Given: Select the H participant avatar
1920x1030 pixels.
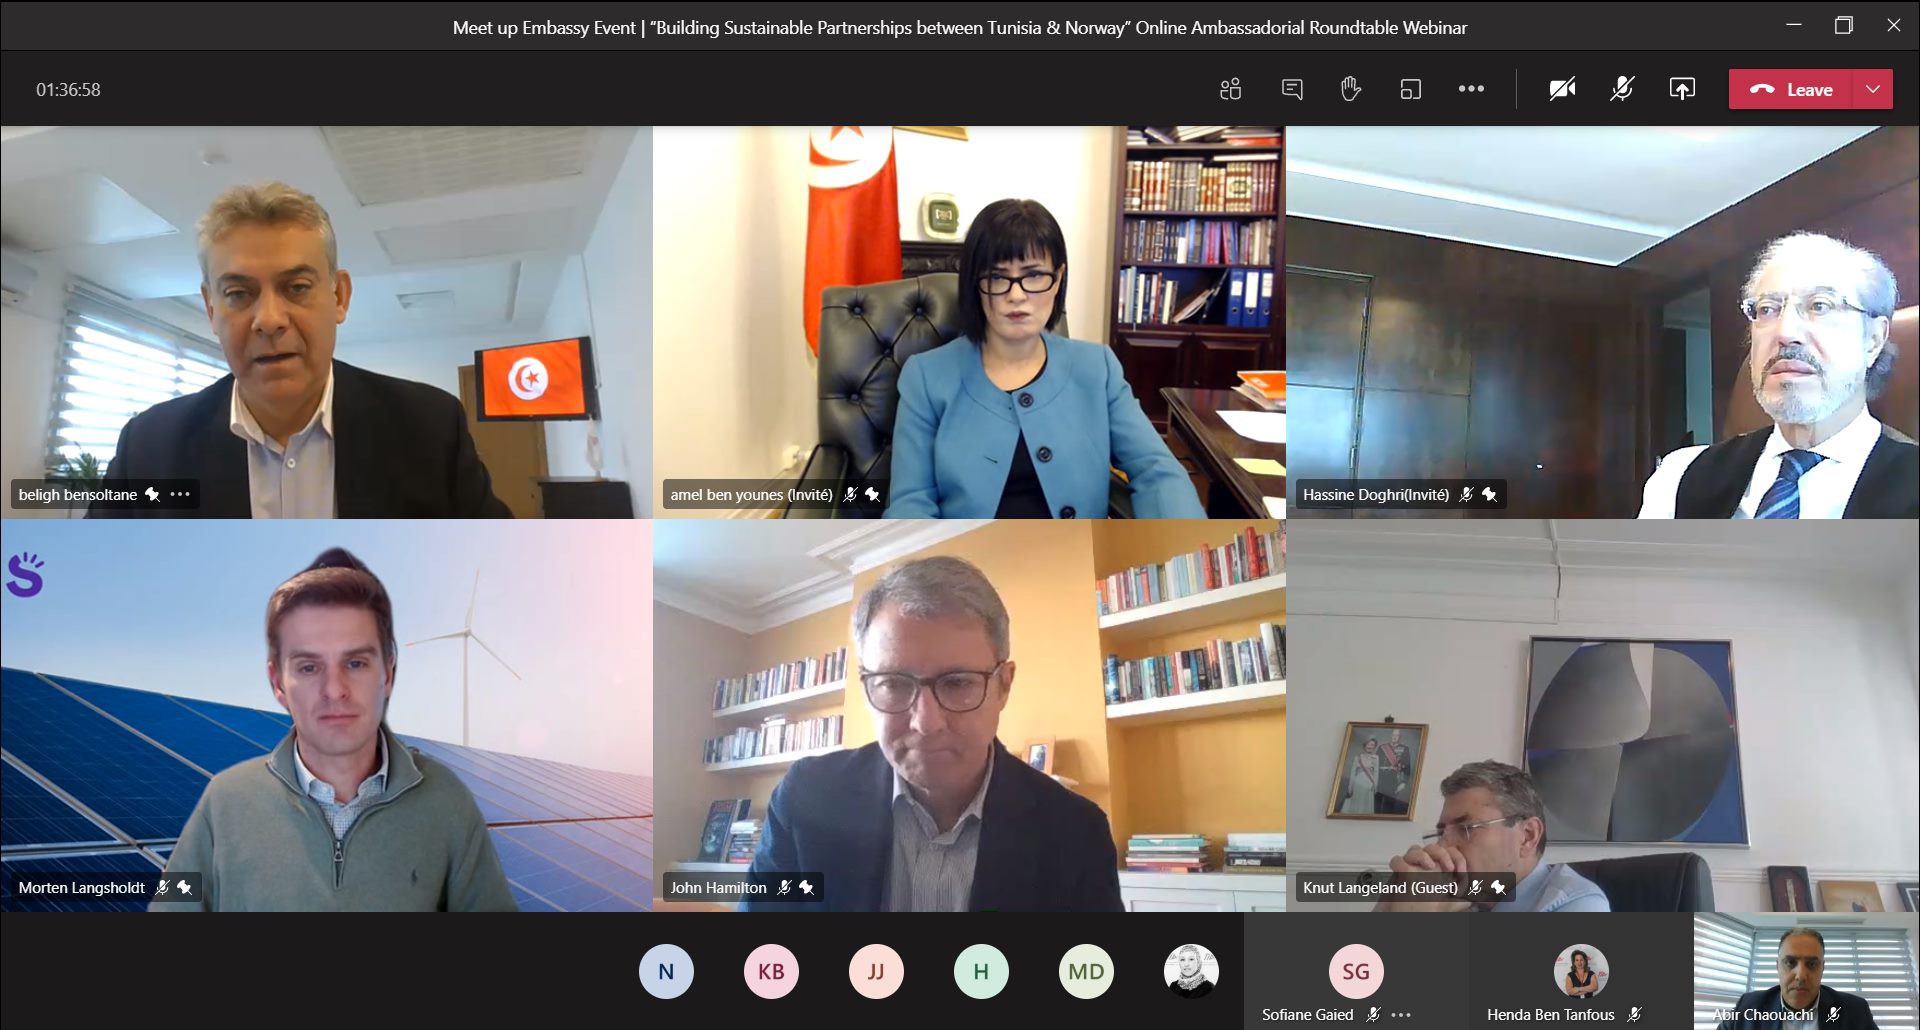Looking at the screenshot, I should pyautogui.click(x=981, y=971).
